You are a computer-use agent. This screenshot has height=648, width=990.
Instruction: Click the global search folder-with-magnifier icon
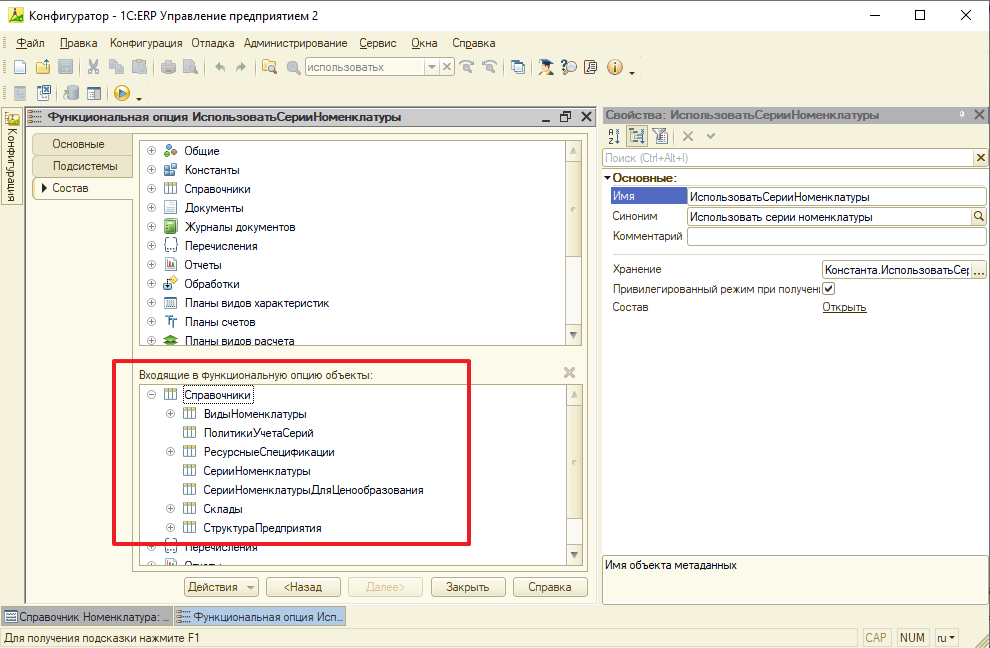pos(270,67)
